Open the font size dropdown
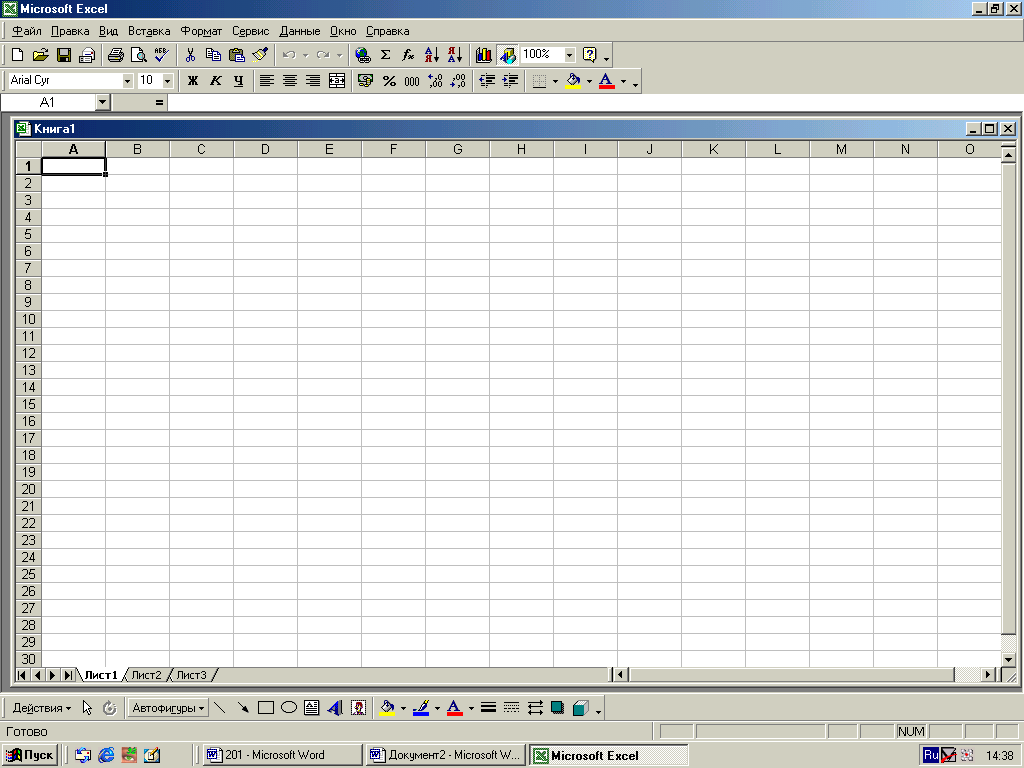Screen dimensions: 1024x768 pos(168,81)
